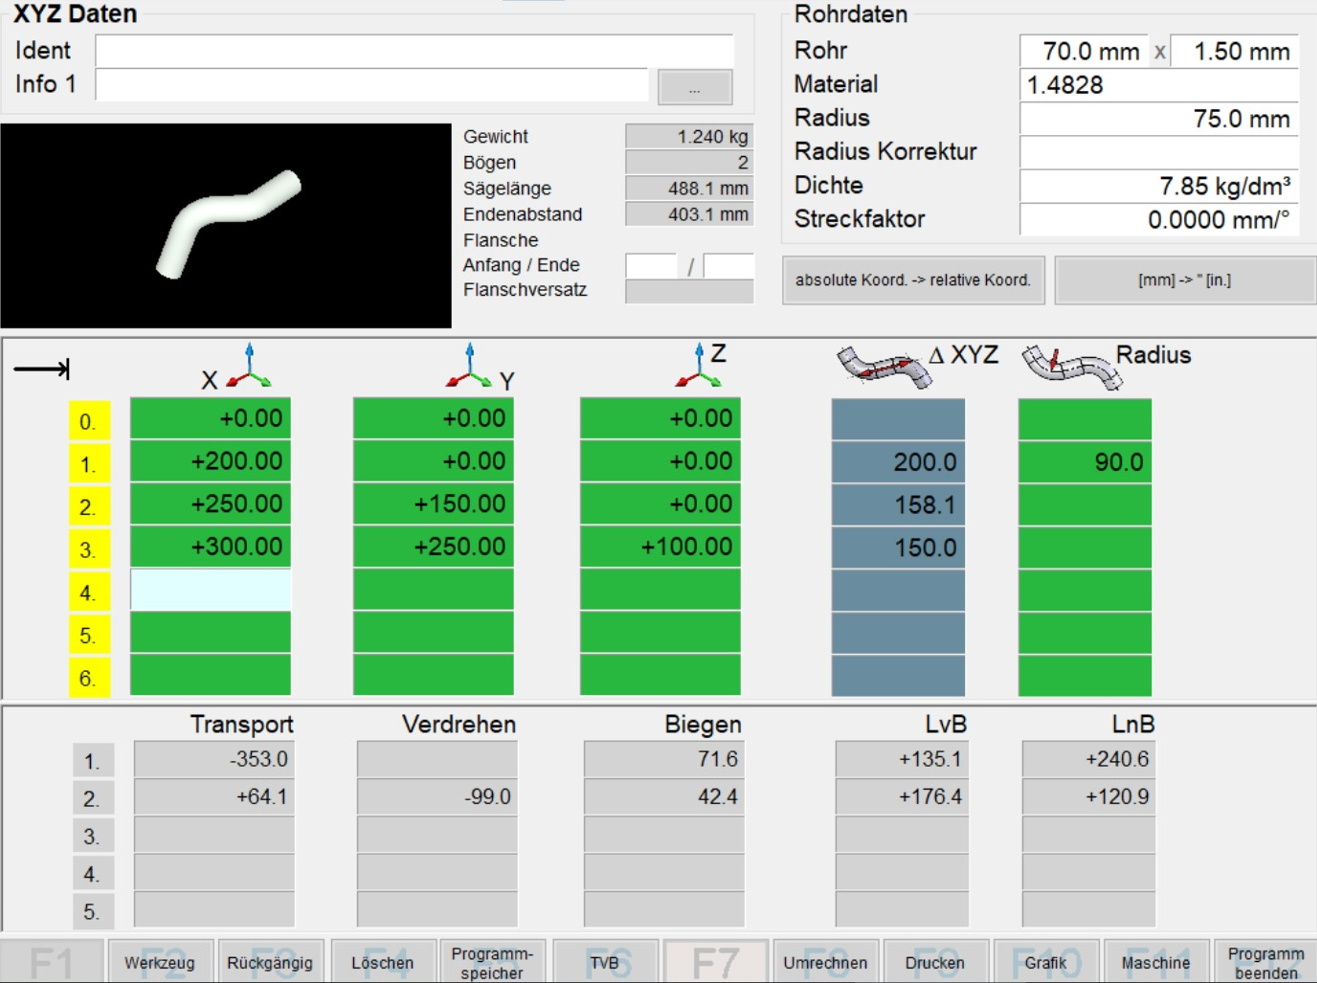Open the Programm-speicher
Screen dimensions: 1317x983
(x=492, y=963)
